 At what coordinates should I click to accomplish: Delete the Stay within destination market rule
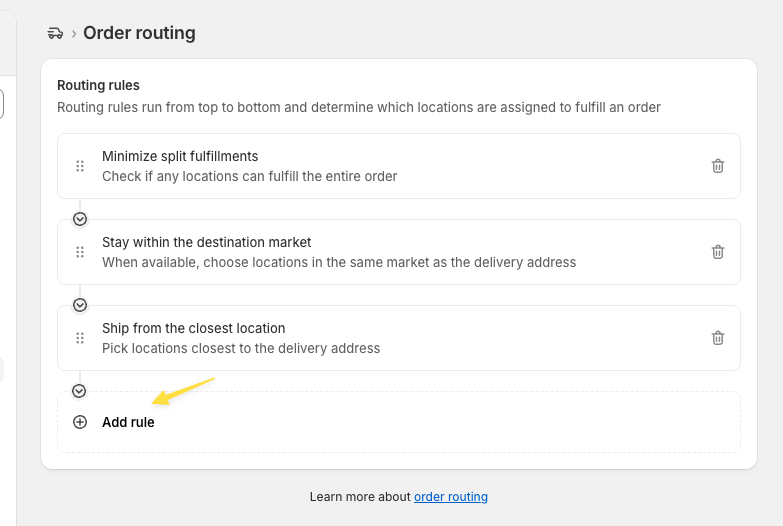(718, 252)
